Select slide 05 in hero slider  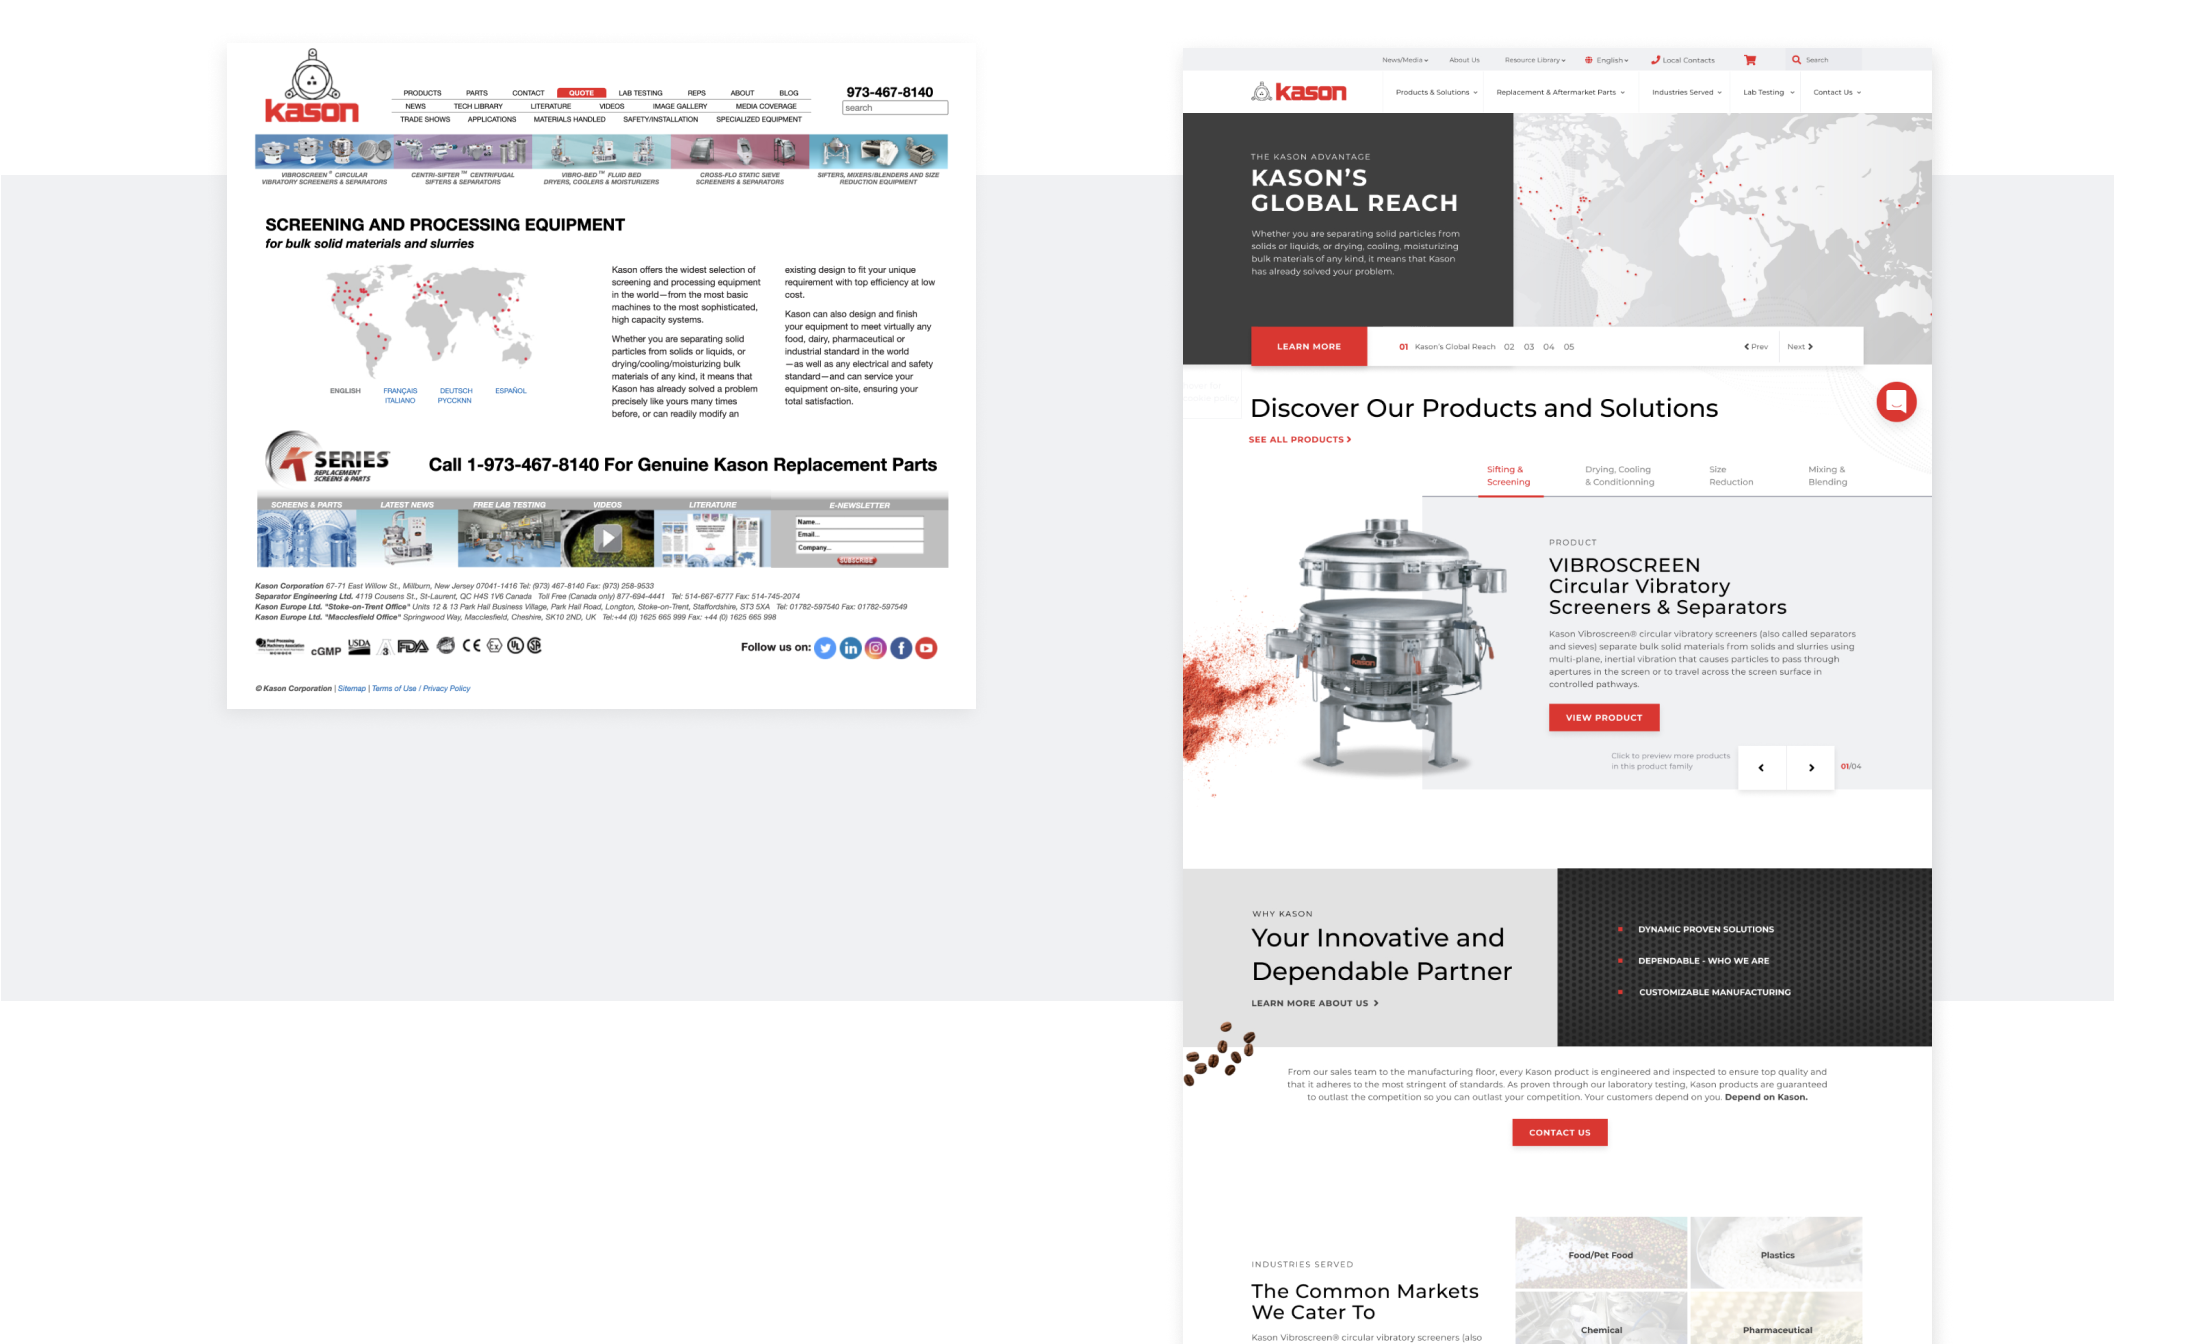(x=1569, y=347)
